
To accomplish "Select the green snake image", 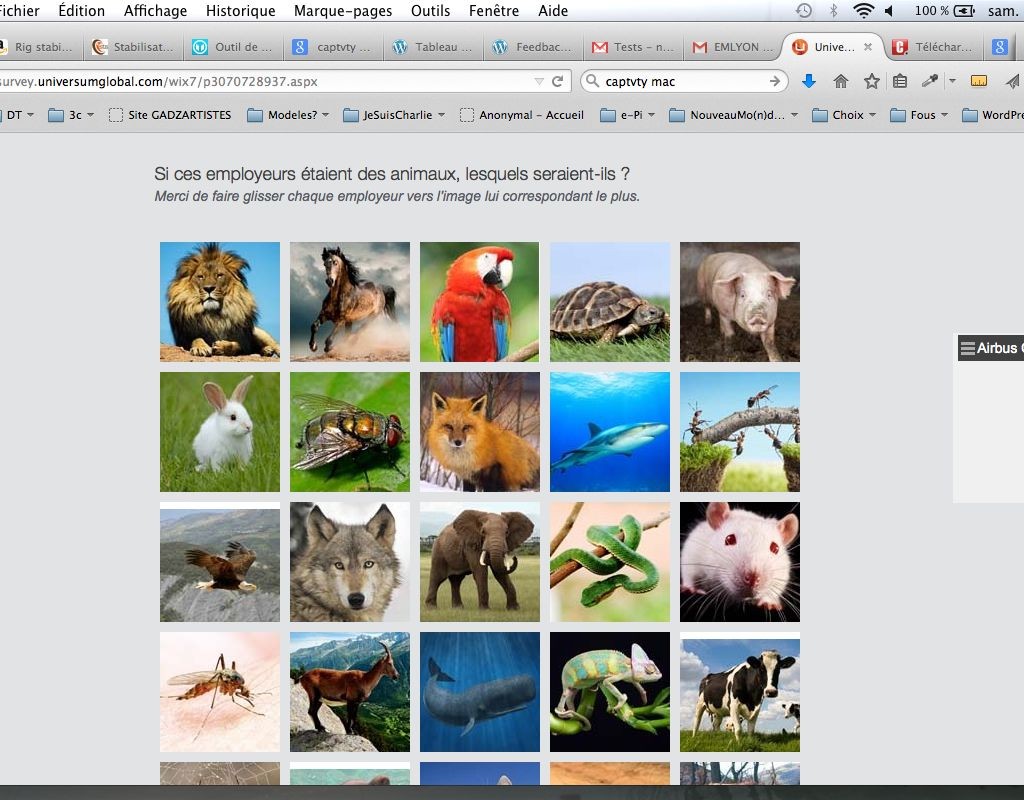I will 609,562.
